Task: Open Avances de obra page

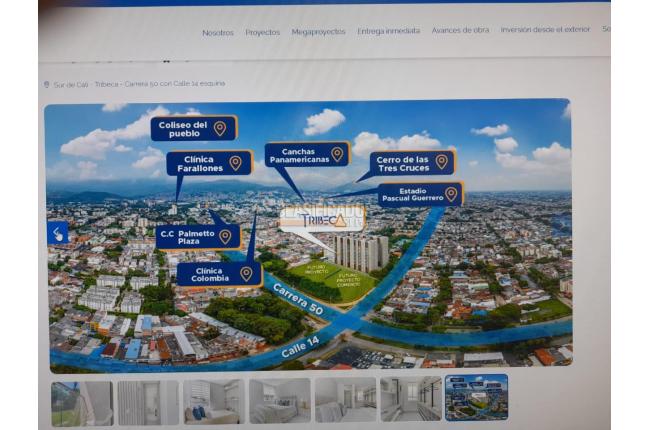Action: [x=460, y=30]
